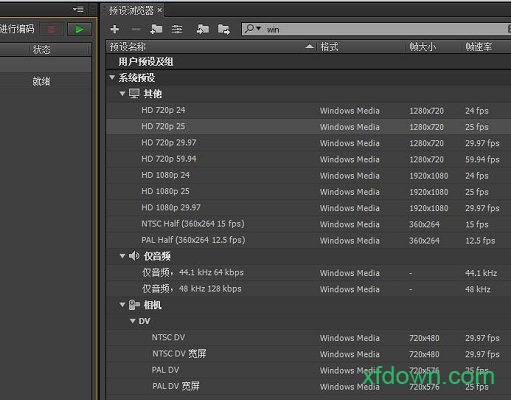Select the PAL DV preset
Screen dimensions: 511x400
point(308,370)
